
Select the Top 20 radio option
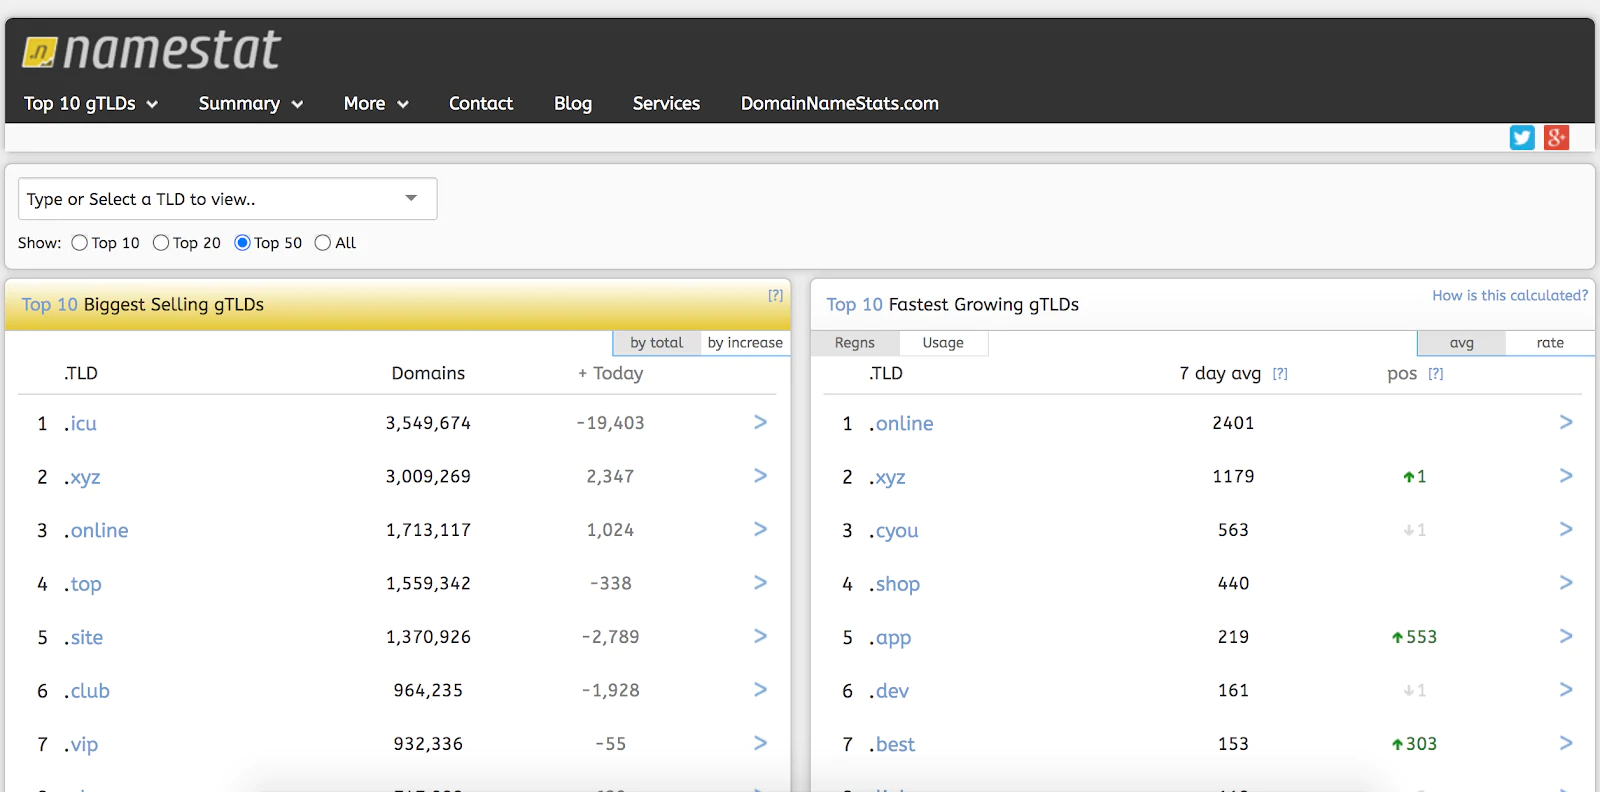point(161,243)
